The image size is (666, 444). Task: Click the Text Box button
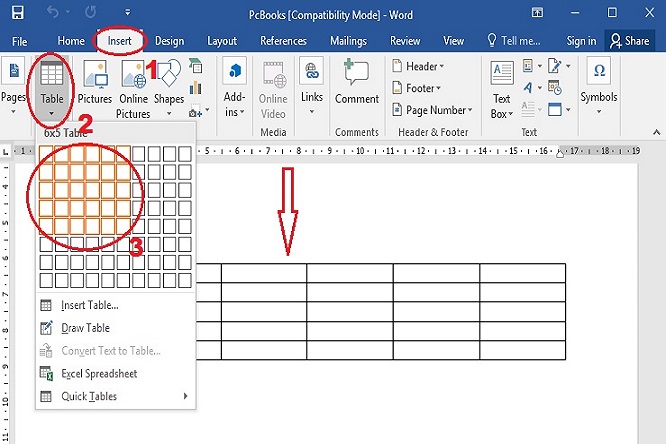pyautogui.click(x=502, y=90)
